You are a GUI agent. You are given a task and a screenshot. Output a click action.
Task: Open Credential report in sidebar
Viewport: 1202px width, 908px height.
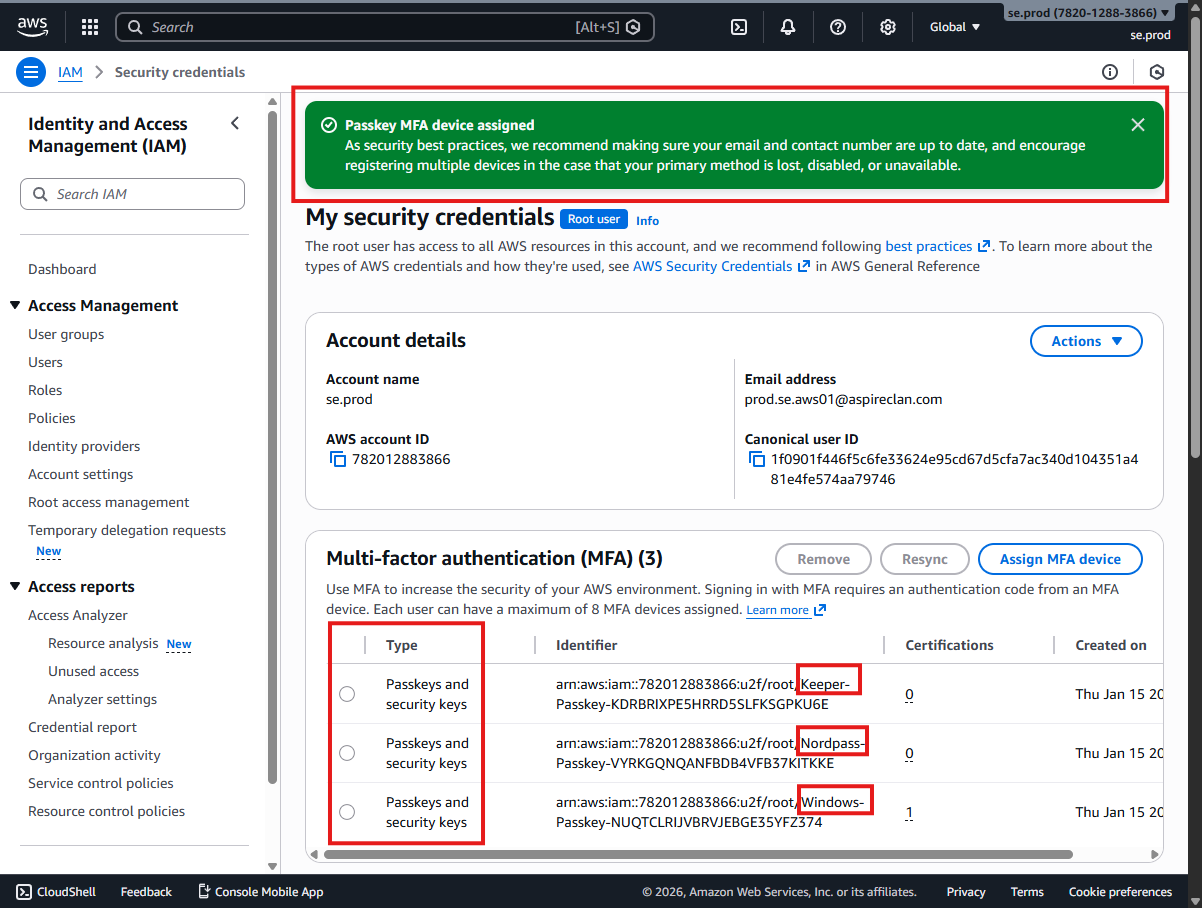[x=82, y=727]
